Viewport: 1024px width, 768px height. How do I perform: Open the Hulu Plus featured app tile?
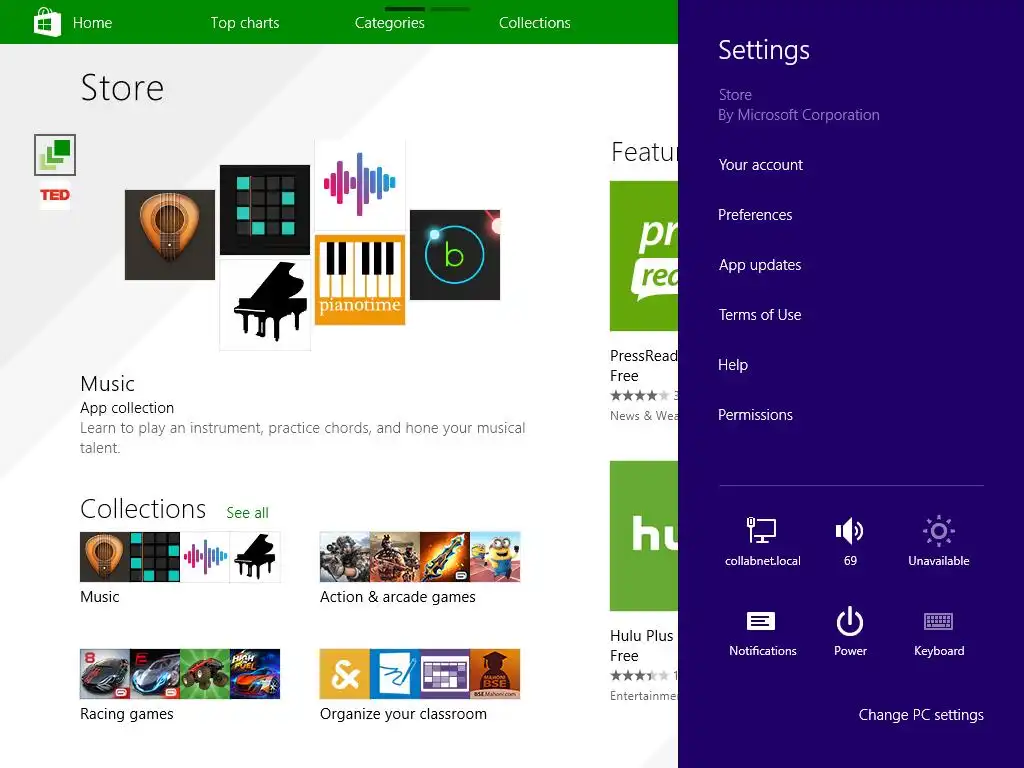pyautogui.click(x=644, y=536)
